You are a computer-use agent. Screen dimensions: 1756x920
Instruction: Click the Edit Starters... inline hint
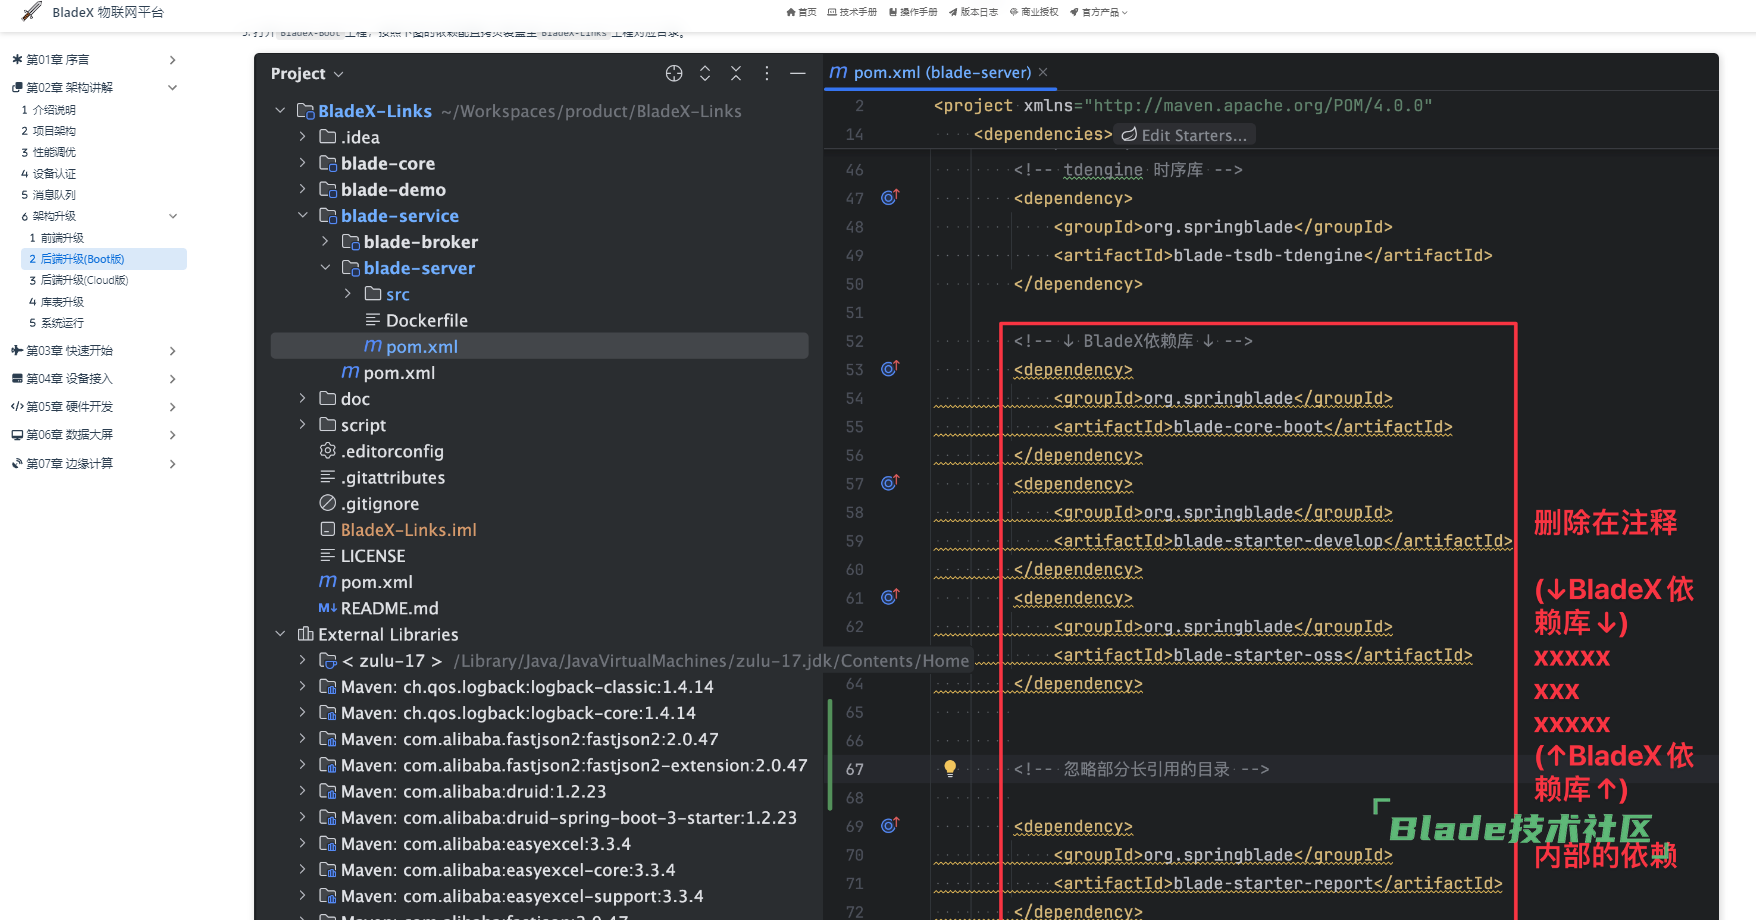tap(1185, 135)
